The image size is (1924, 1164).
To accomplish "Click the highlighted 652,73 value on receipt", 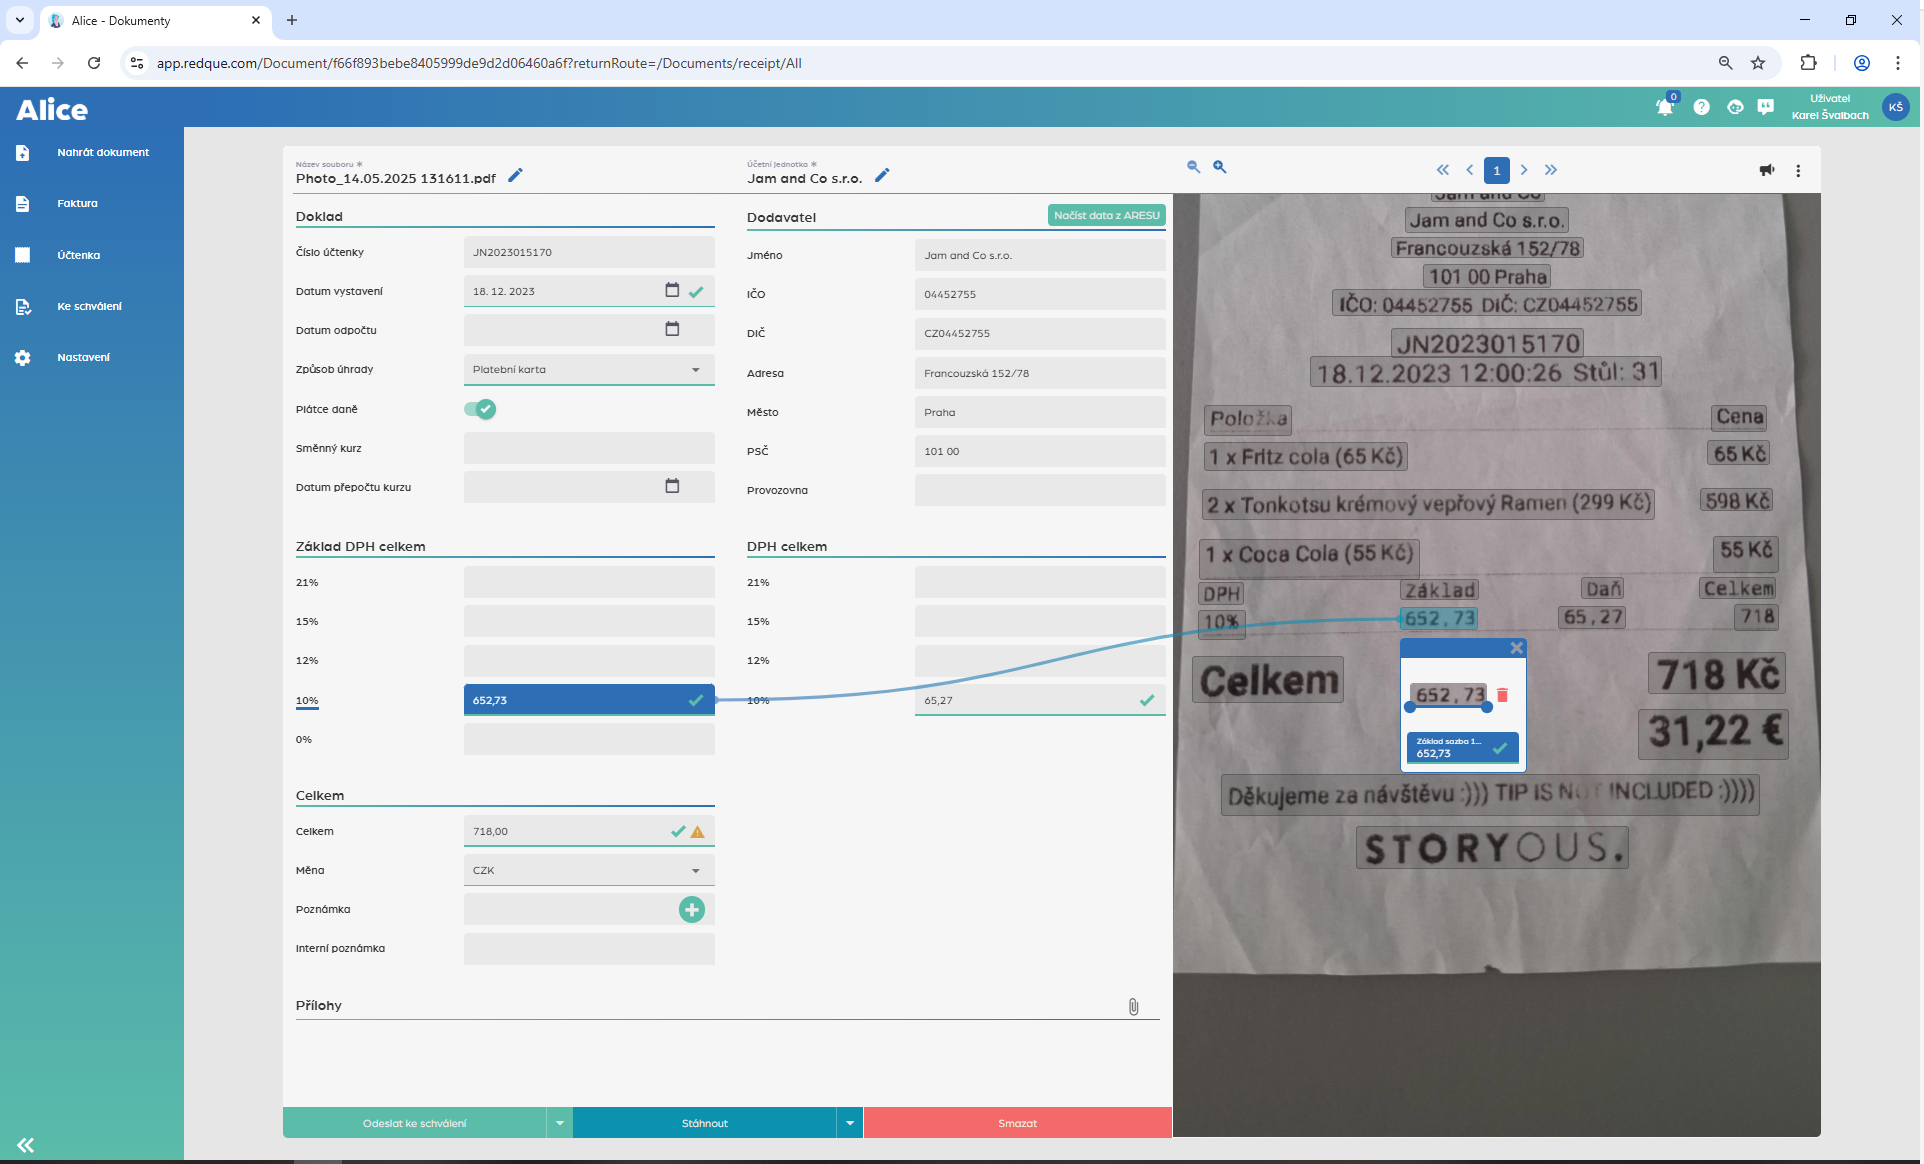I will pyautogui.click(x=1439, y=618).
